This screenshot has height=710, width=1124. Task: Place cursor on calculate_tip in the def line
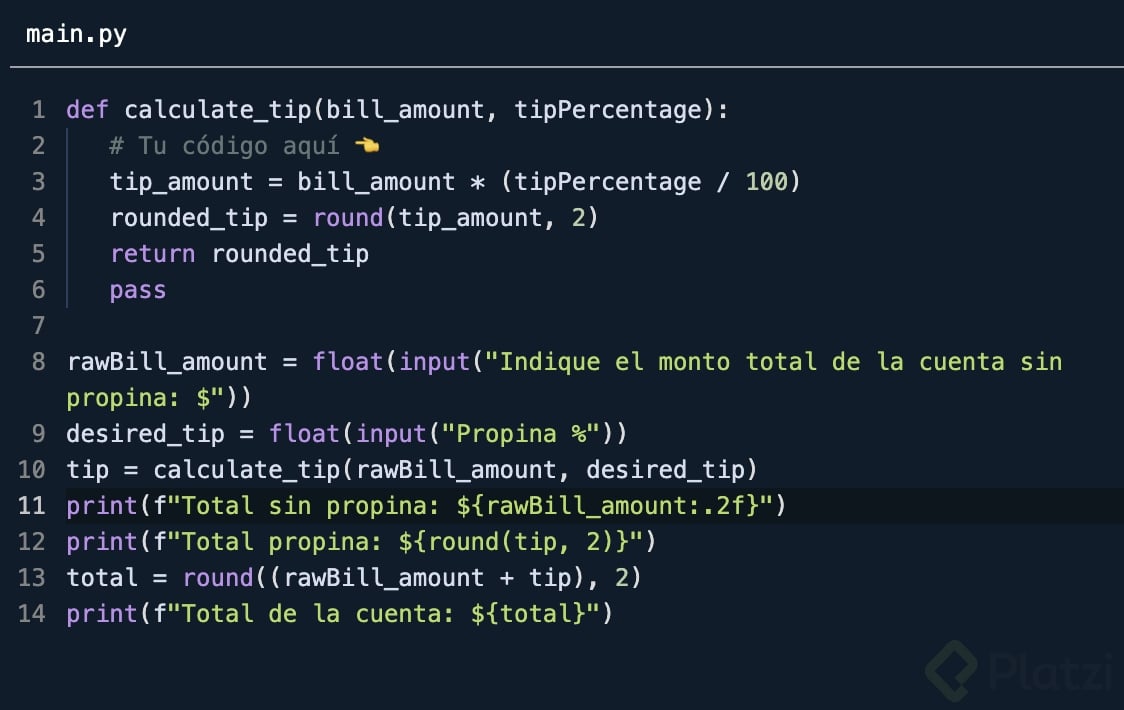point(217,110)
